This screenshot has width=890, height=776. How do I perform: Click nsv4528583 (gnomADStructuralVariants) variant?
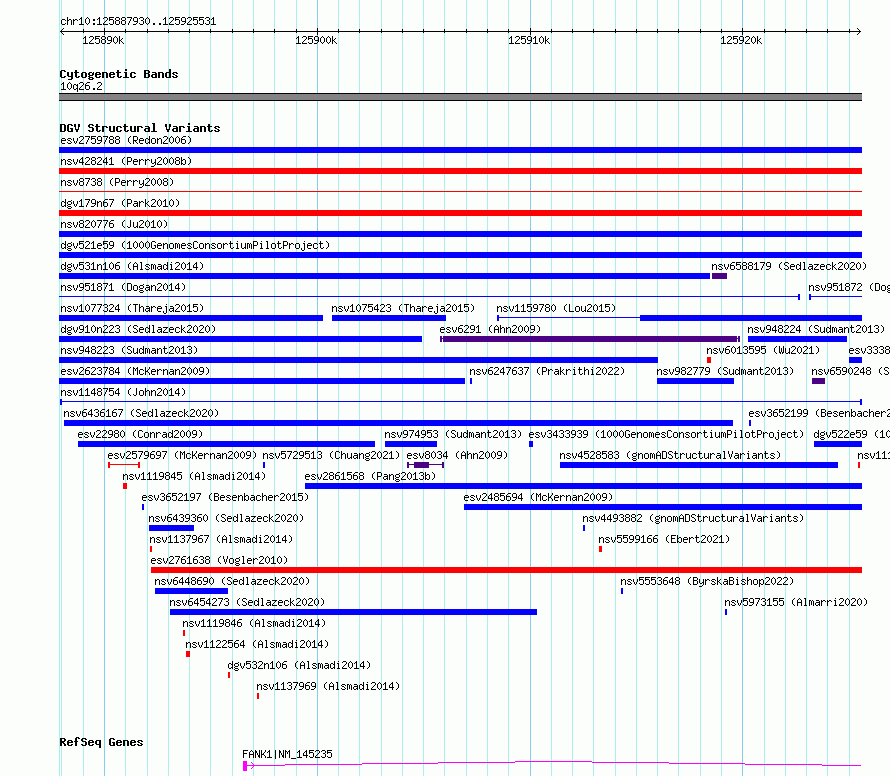[670, 455]
